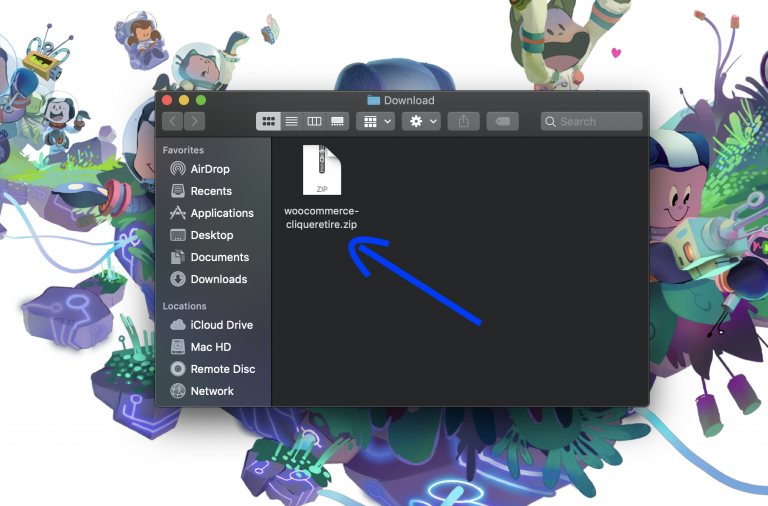The height and width of the screenshot is (506, 768).
Task: Select Recents in the Favorites sidebar
Action: [x=210, y=191]
